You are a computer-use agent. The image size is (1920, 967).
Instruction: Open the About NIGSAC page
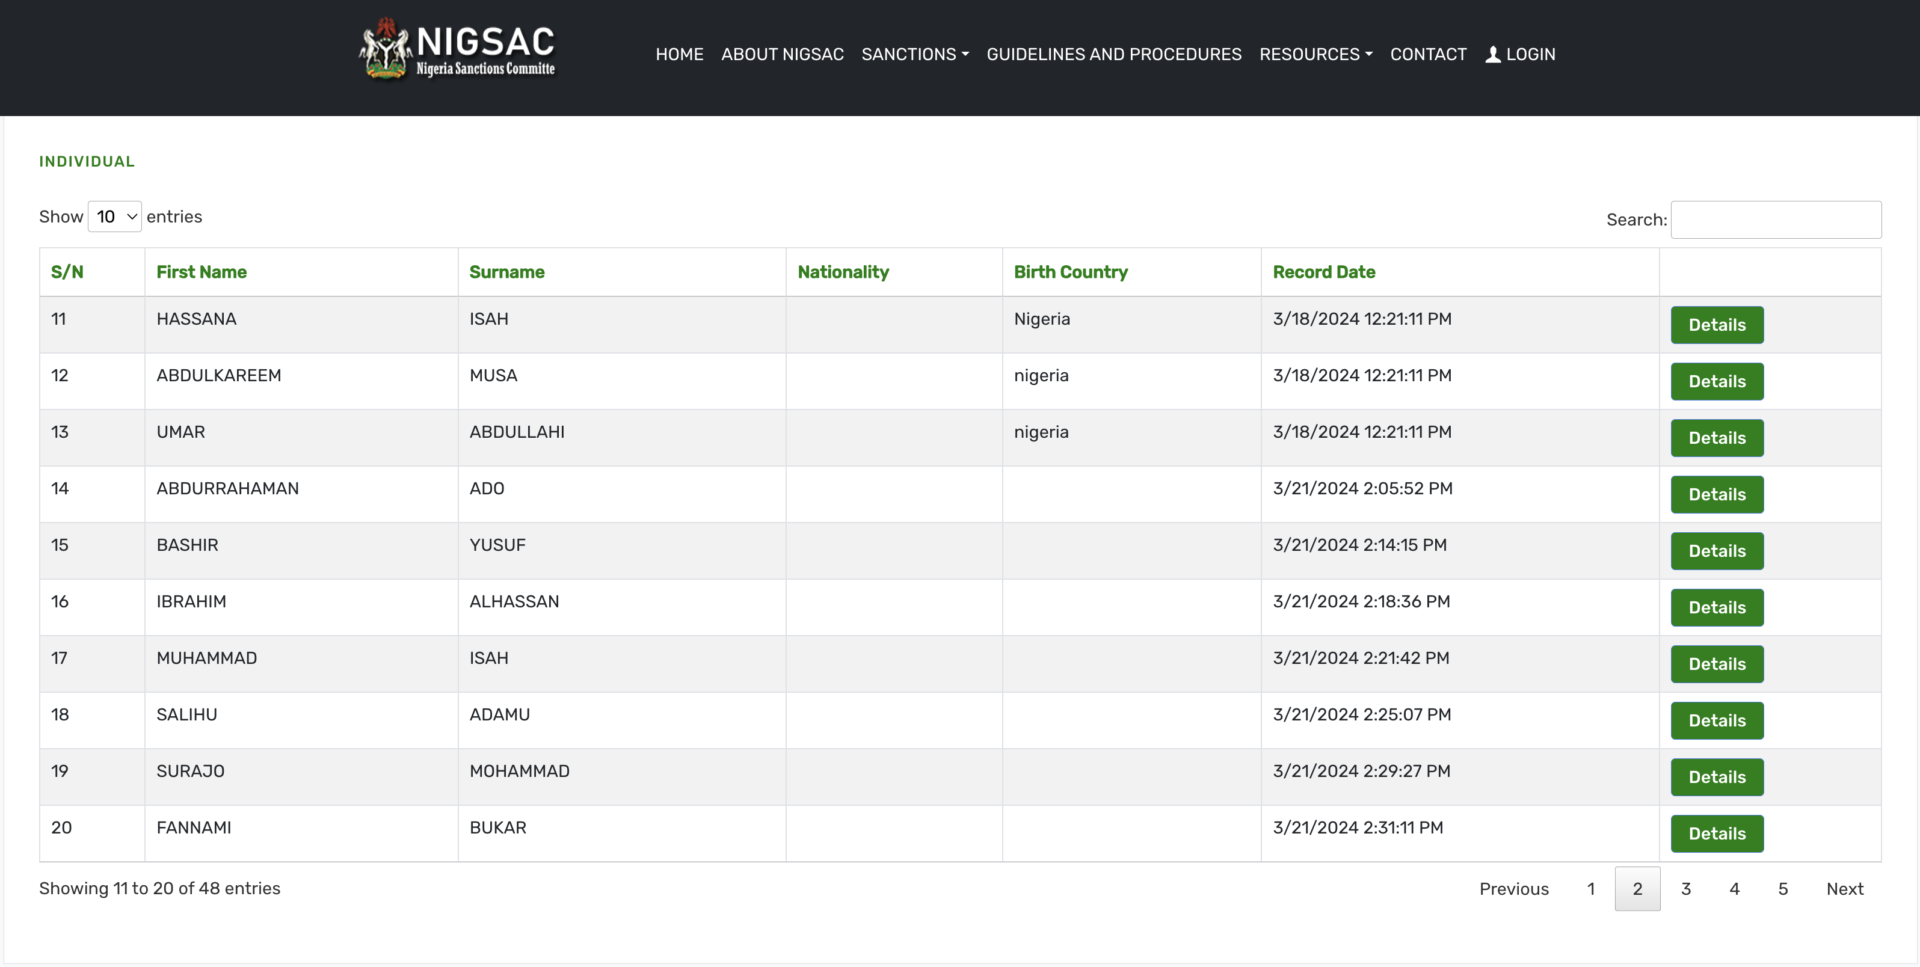tap(782, 55)
